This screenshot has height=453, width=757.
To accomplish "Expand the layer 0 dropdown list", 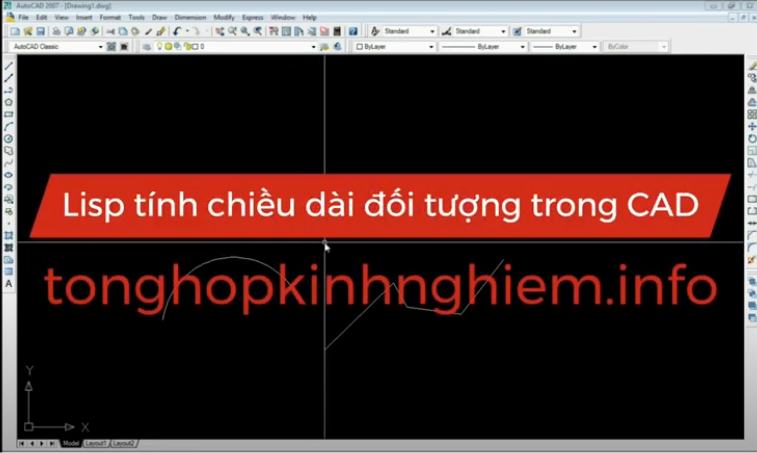I will [x=313, y=47].
